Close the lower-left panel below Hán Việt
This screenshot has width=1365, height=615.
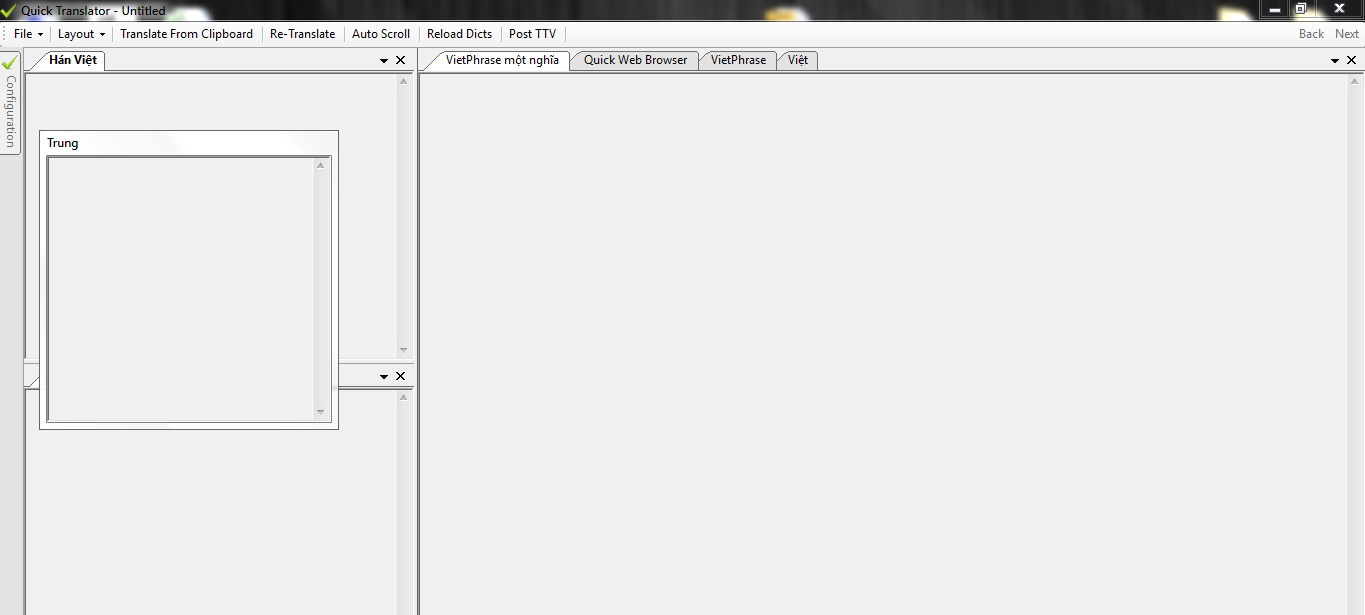click(401, 377)
